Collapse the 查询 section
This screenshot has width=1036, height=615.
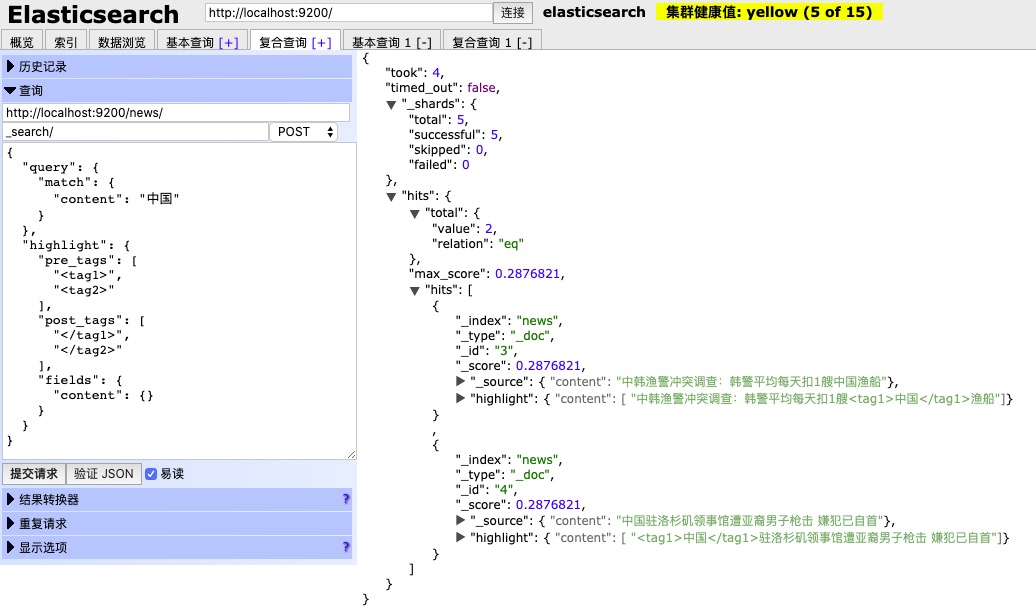pyautogui.click(x=177, y=90)
